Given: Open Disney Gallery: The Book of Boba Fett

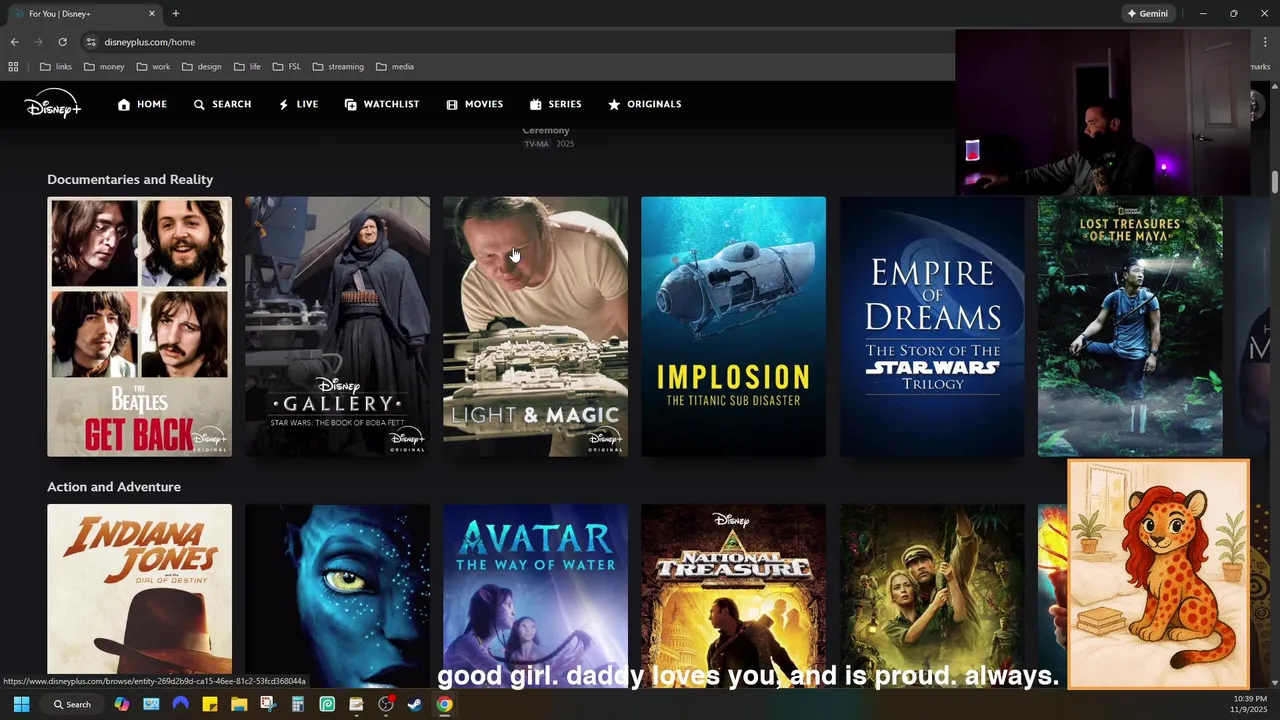Looking at the screenshot, I should 337,326.
